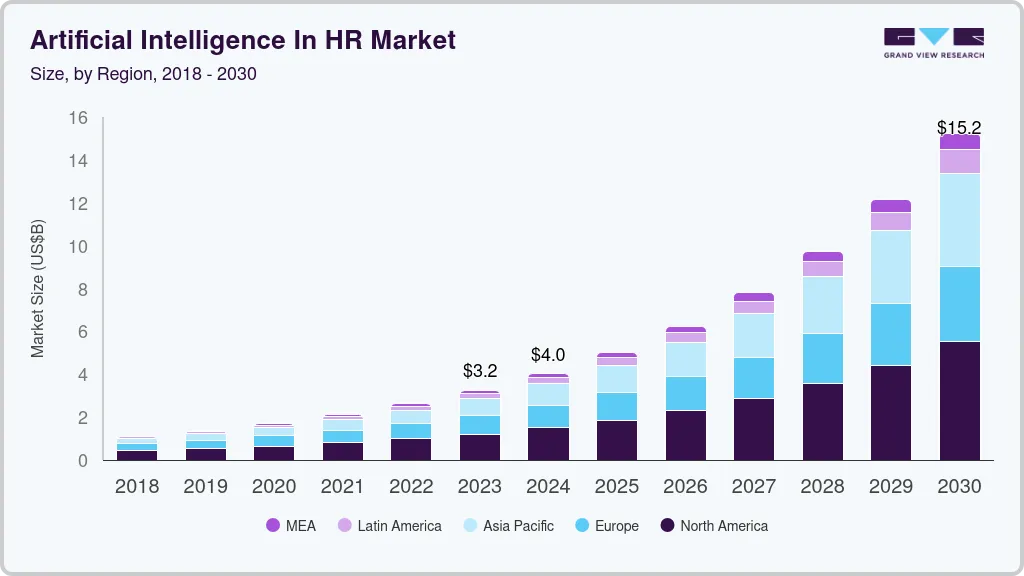Click the chart title text

(x=243, y=40)
